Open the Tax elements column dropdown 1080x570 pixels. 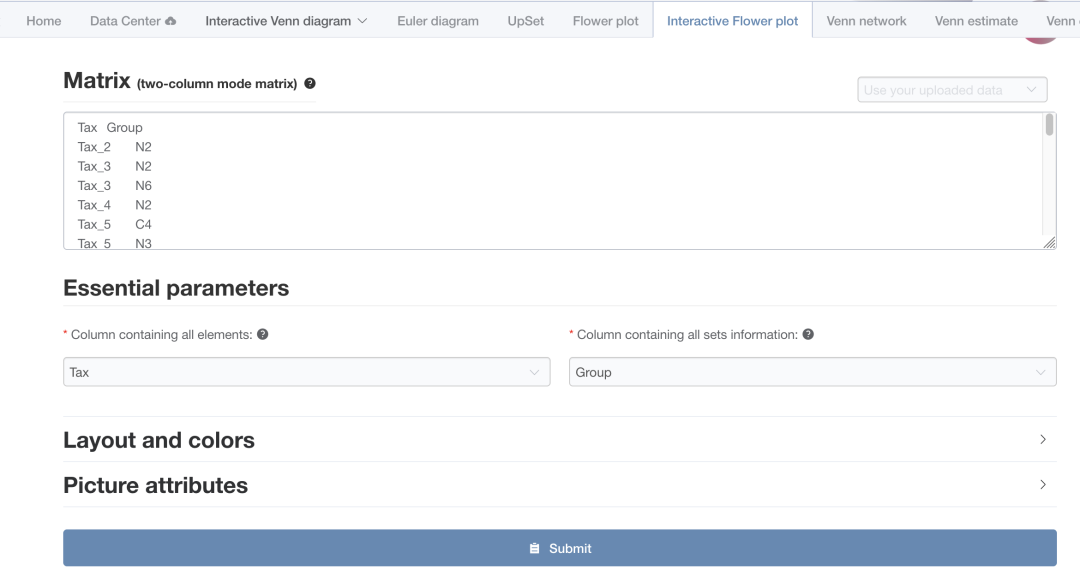click(307, 372)
